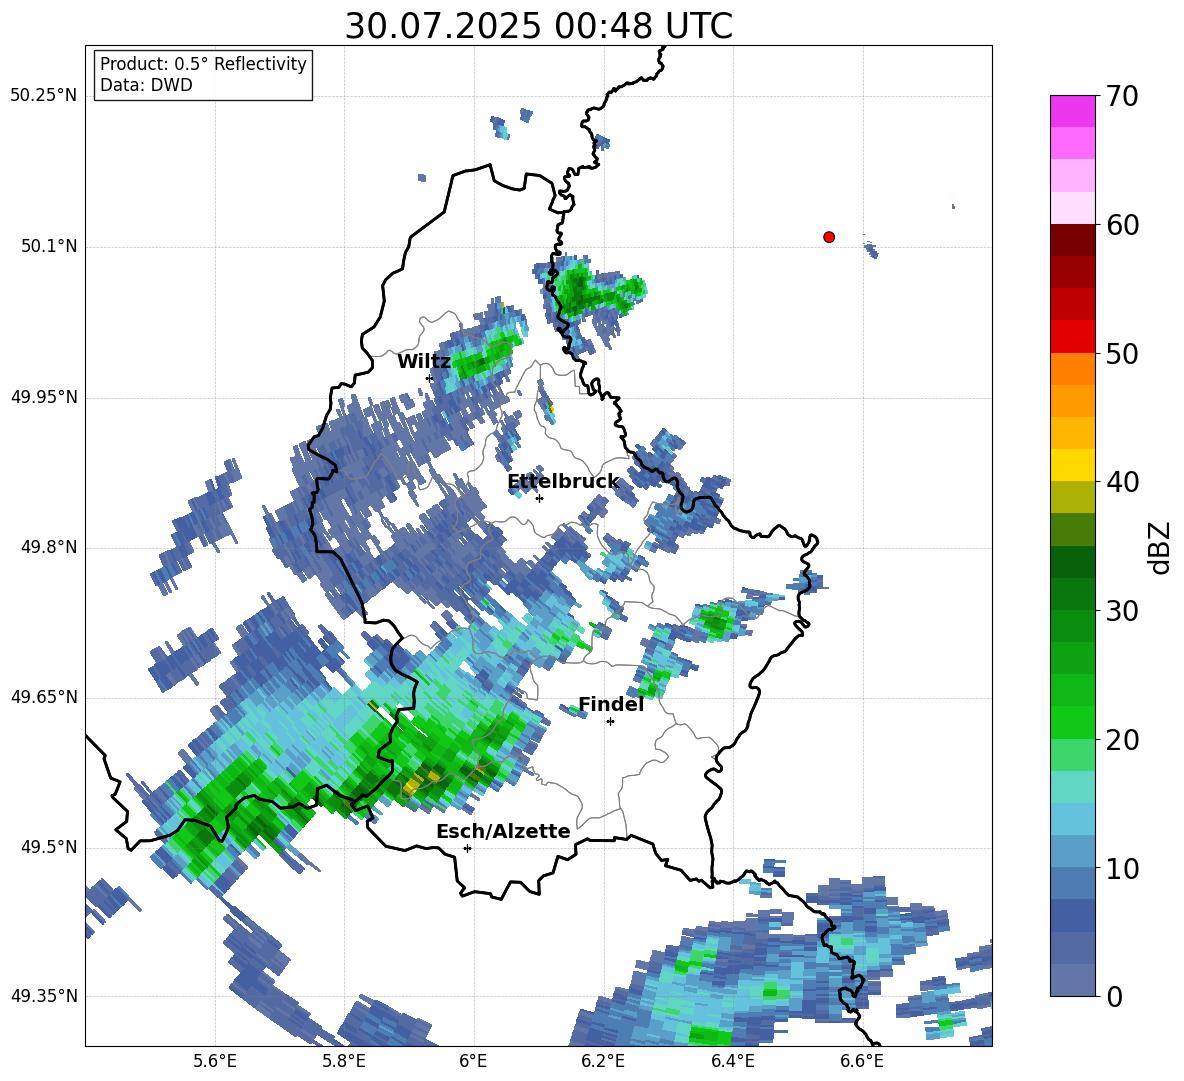Click the colorbar tick label 10
Viewport: 1184px width, 1081px height.
click(x=1122, y=868)
